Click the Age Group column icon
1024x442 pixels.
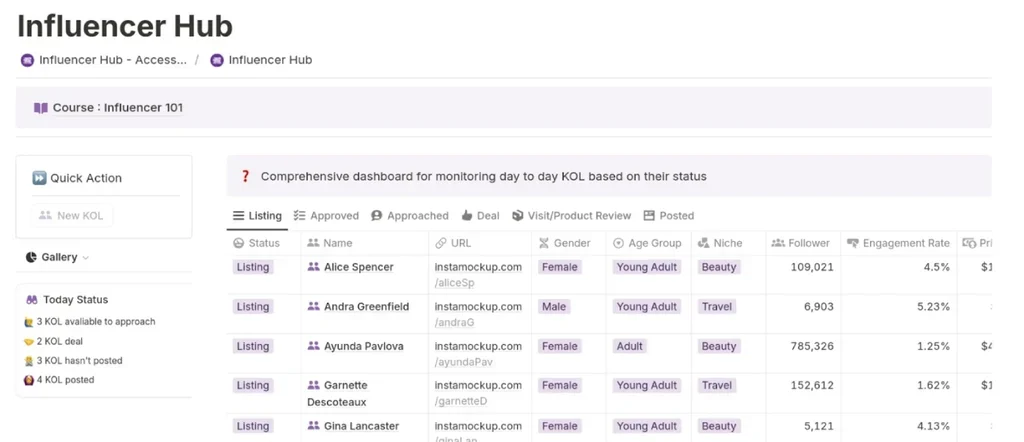click(618, 243)
